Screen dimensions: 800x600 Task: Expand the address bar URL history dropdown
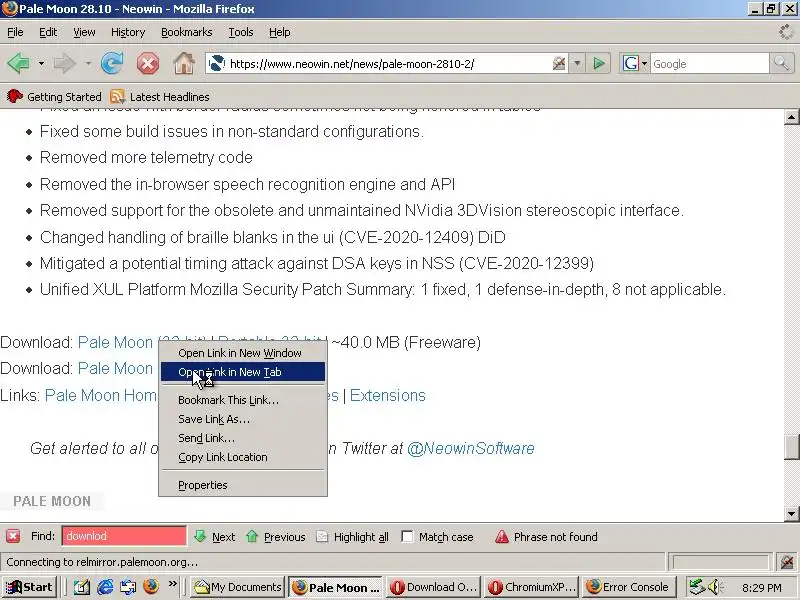pyautogui.click(x=577, y=64)
